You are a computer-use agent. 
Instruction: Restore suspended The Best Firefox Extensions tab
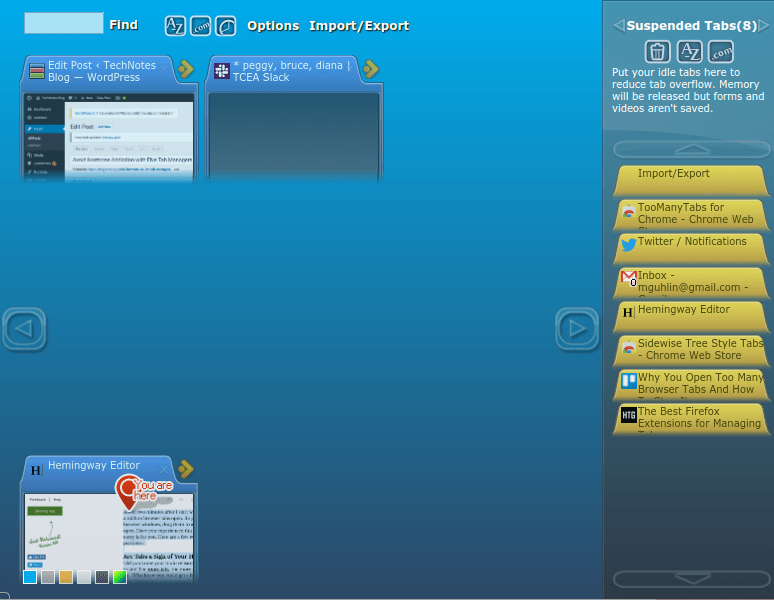(x=691, y=419)
